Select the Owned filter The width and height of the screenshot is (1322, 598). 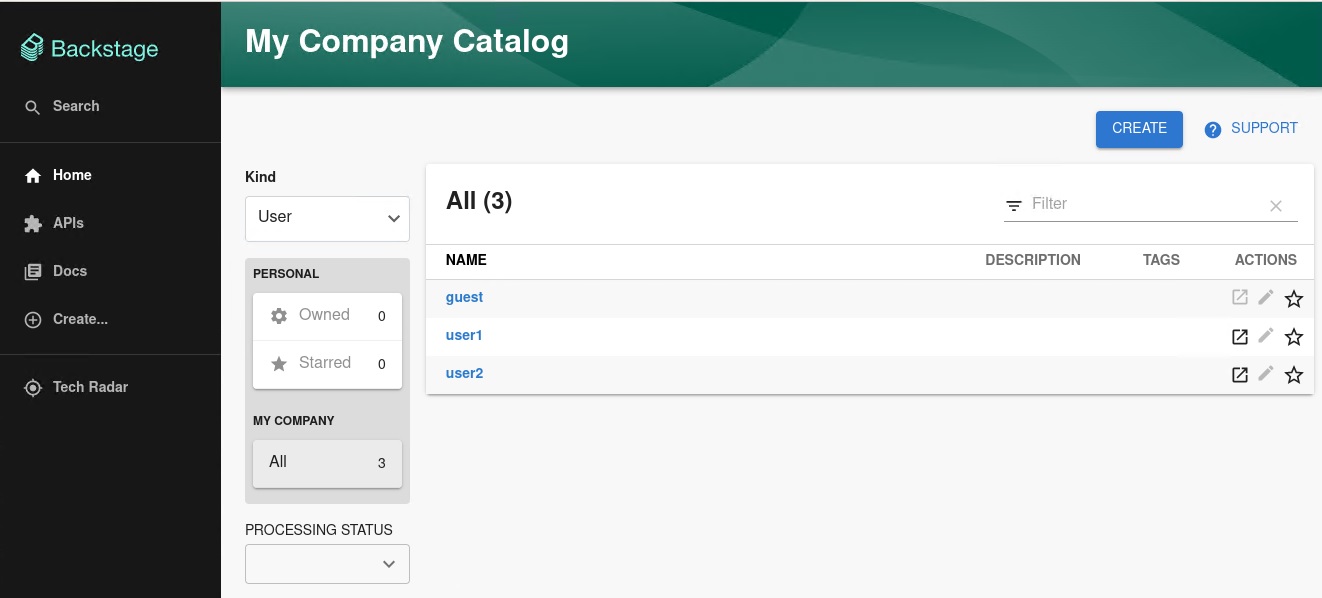coord(327,316)
